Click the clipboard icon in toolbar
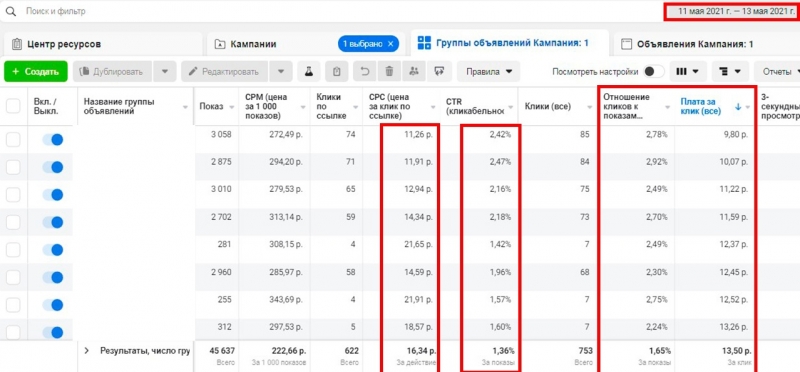The width and height of the screenshot is (800, 372). click(x=336, y=71)
